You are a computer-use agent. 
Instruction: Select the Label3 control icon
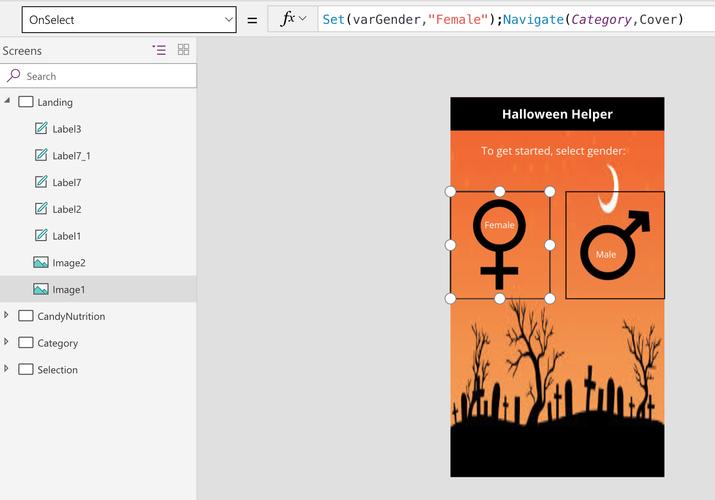click(x=41, y=129)
